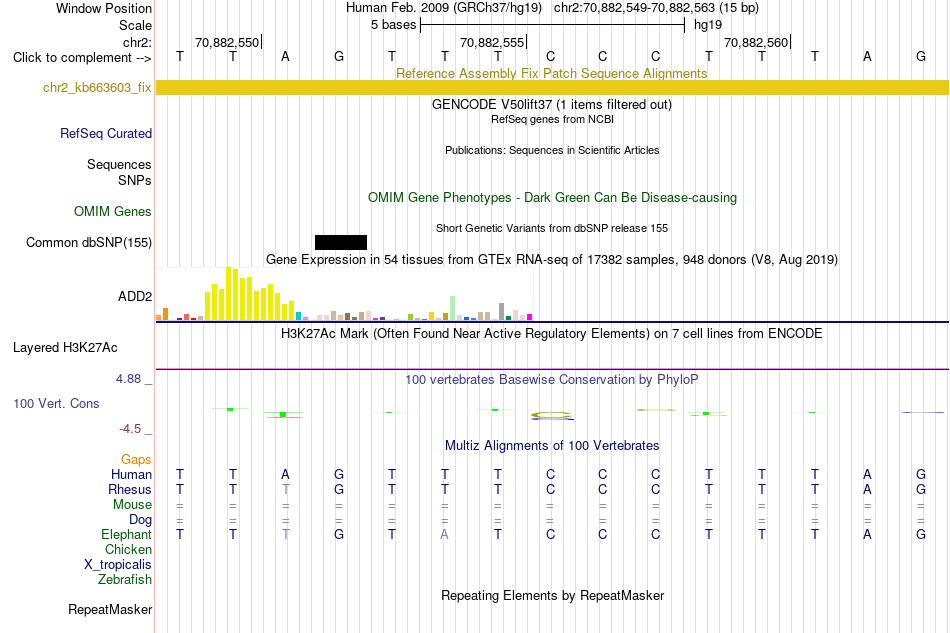
Task: Click 'Short Genetic Variants from dbSNP release 155'
Action: pos(552,228)
